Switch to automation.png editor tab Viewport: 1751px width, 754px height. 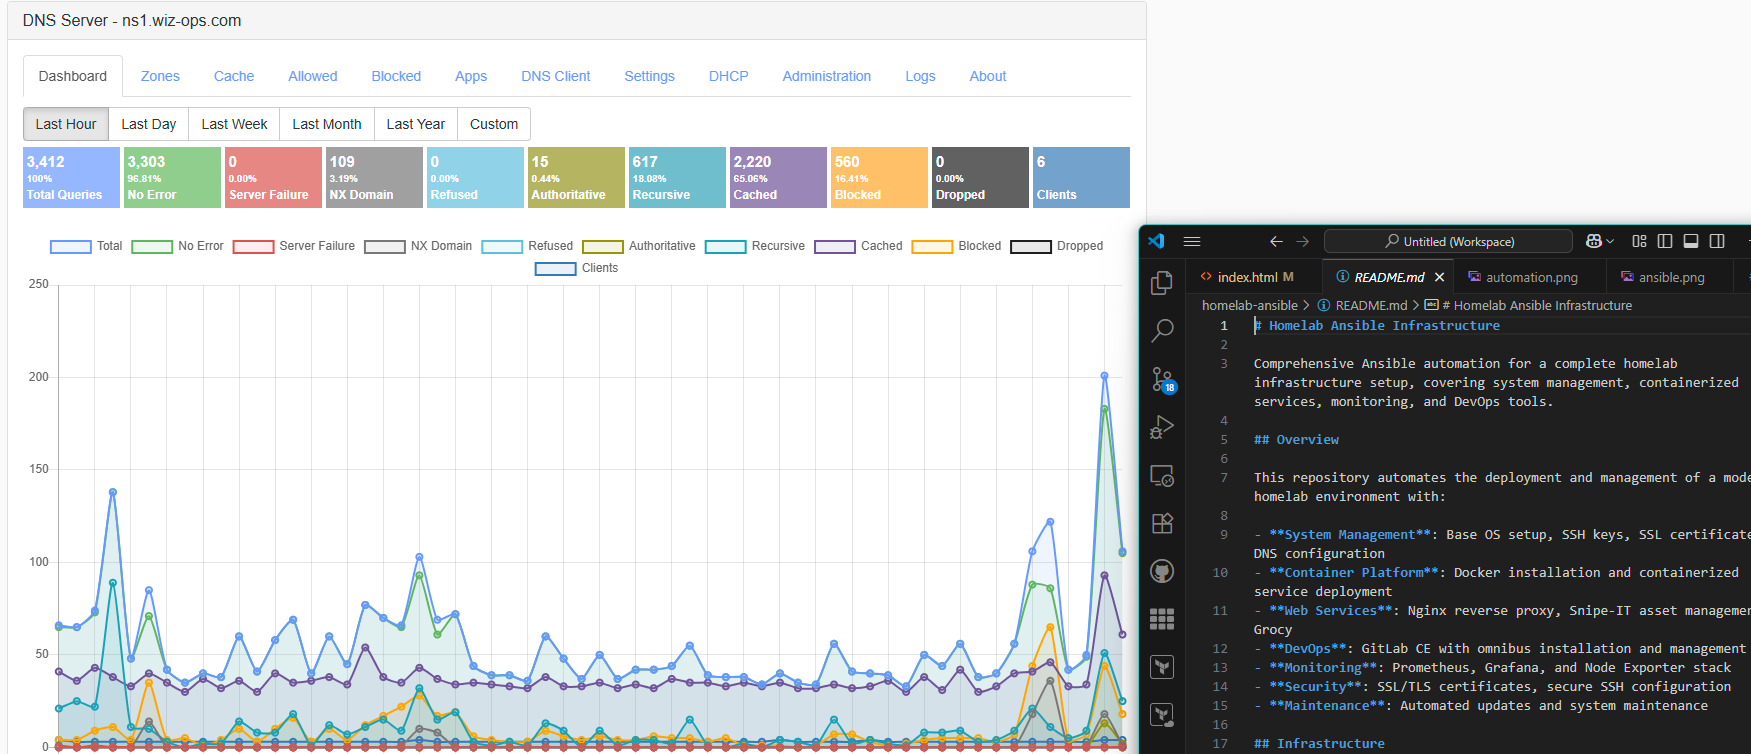pos(1531,277)
